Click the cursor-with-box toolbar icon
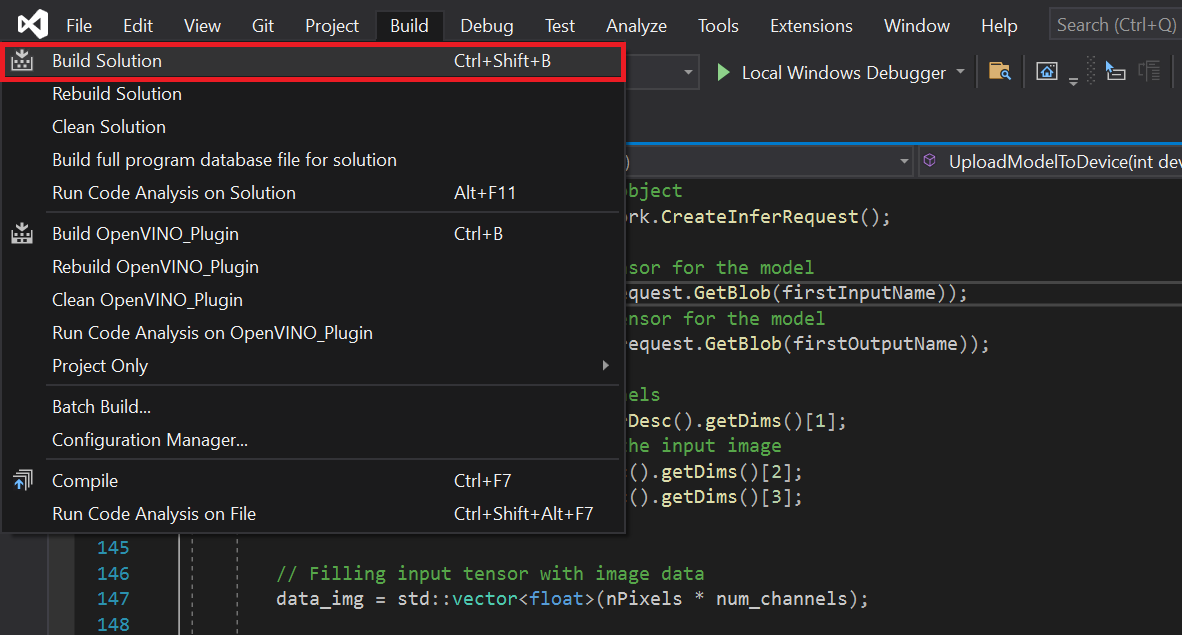The width and height of the screenshot is (1182, 635). point(1115,71)
